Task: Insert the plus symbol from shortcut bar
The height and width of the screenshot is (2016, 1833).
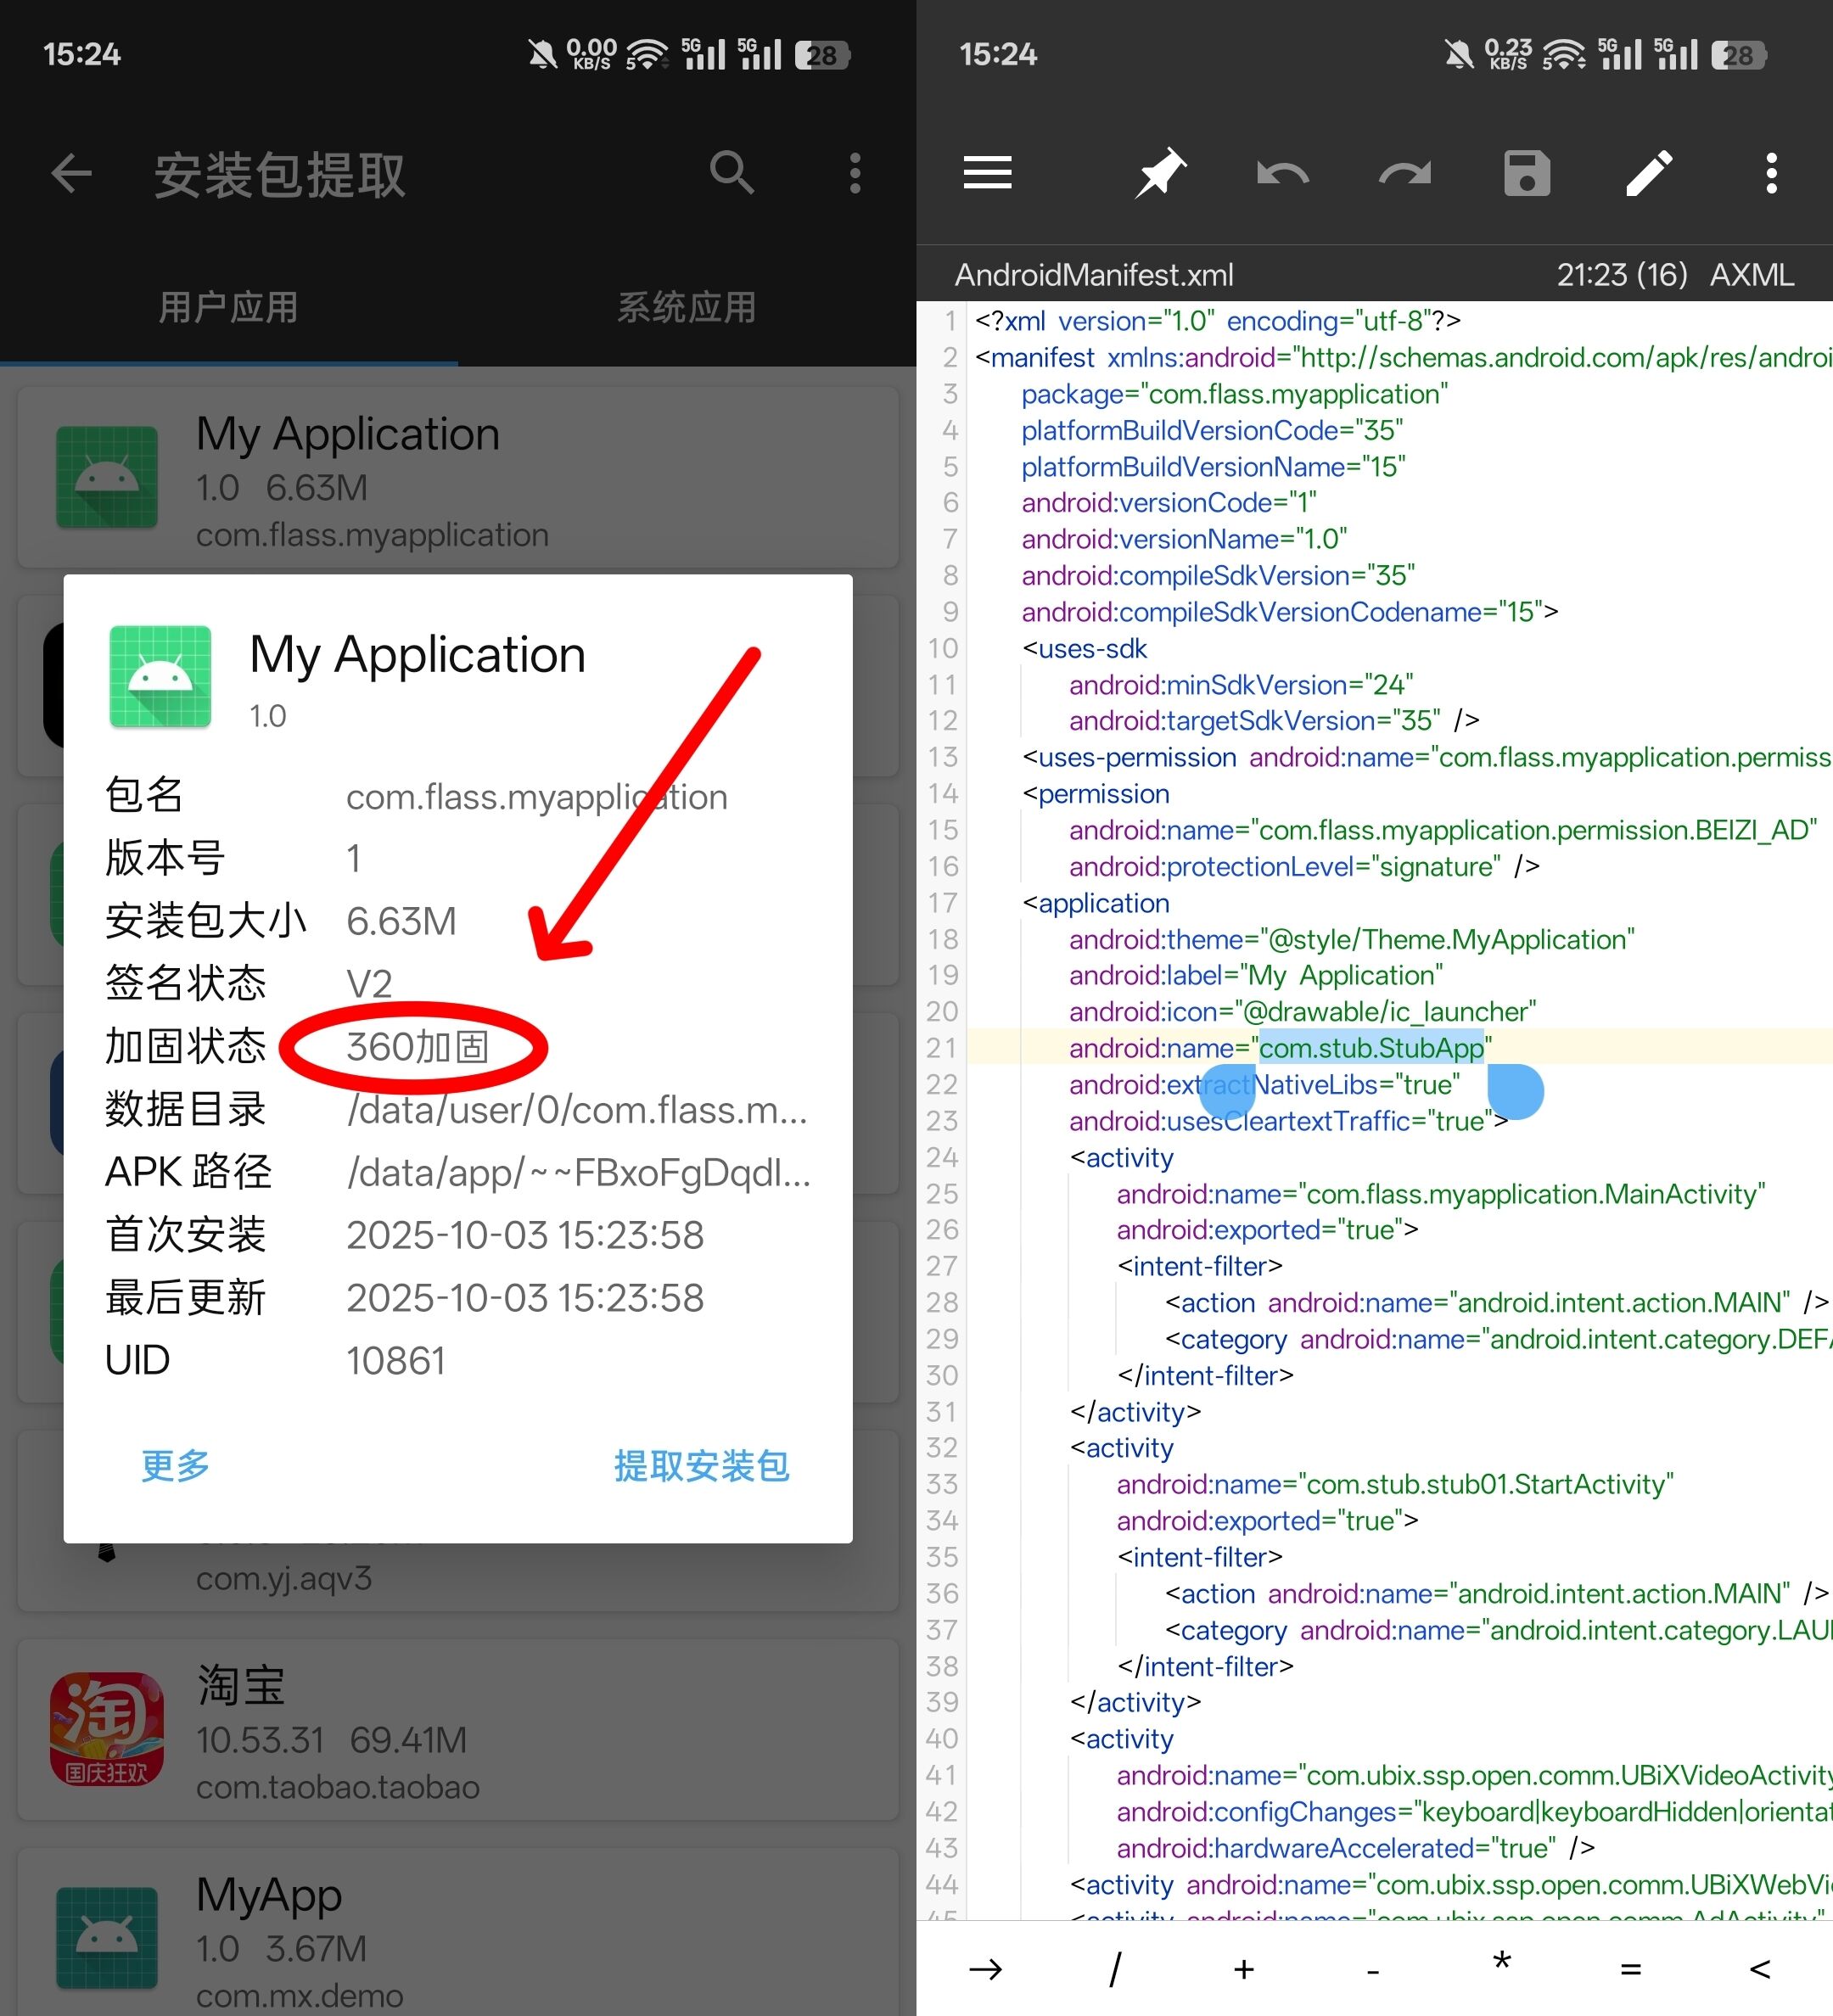Action: 1244,1969
